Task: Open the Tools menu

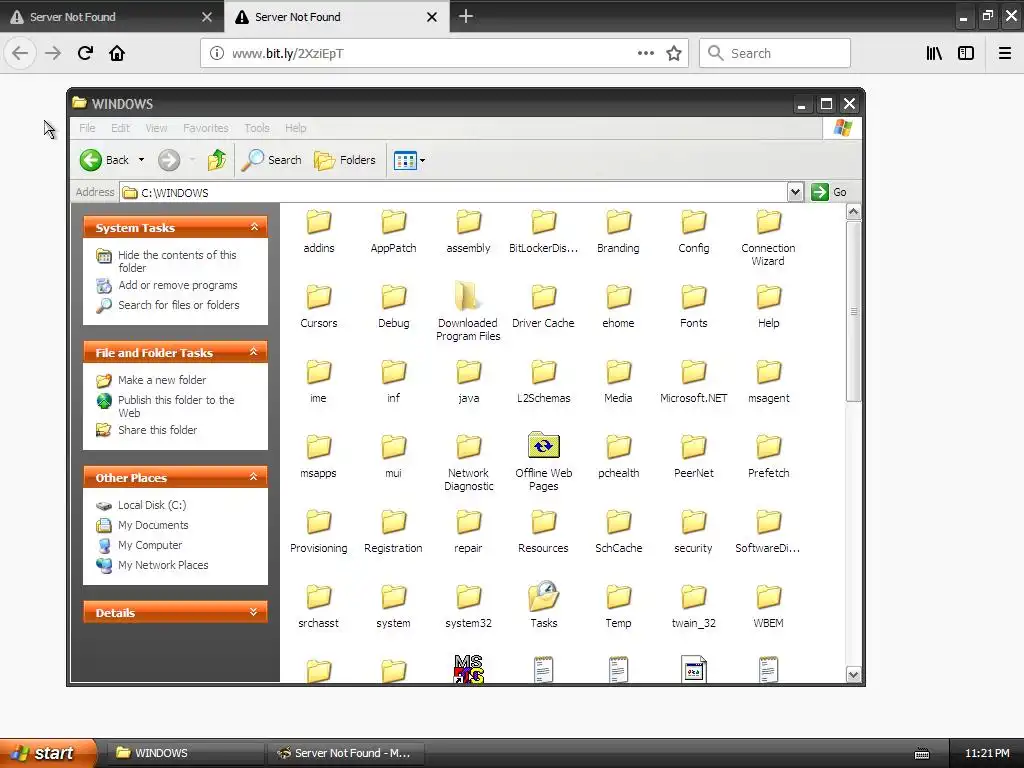Action: [x=257, y=128]
